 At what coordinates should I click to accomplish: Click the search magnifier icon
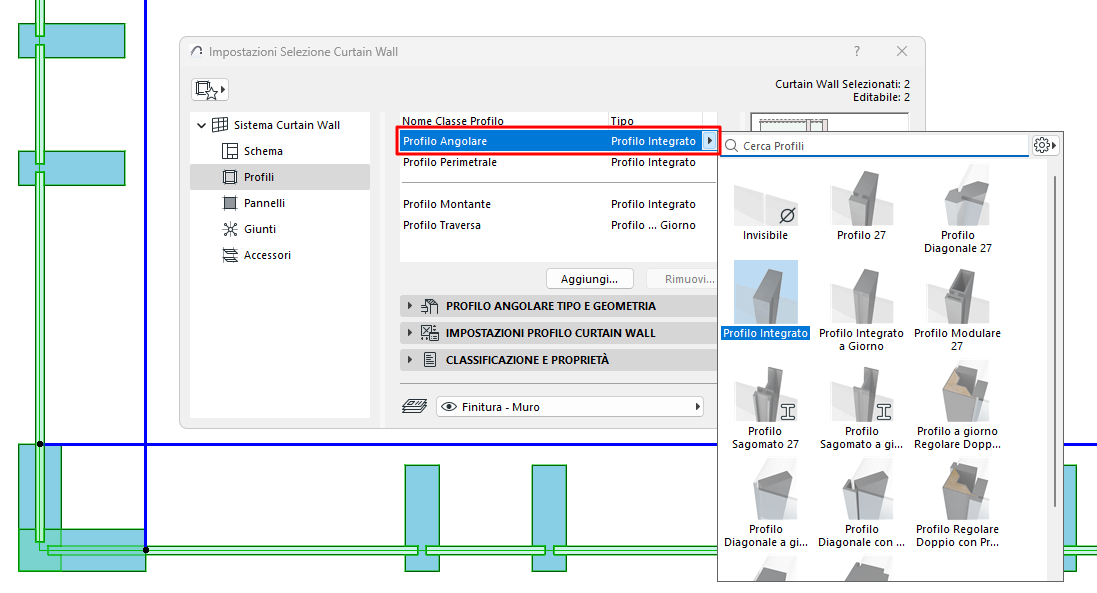[x=732, y=145]
